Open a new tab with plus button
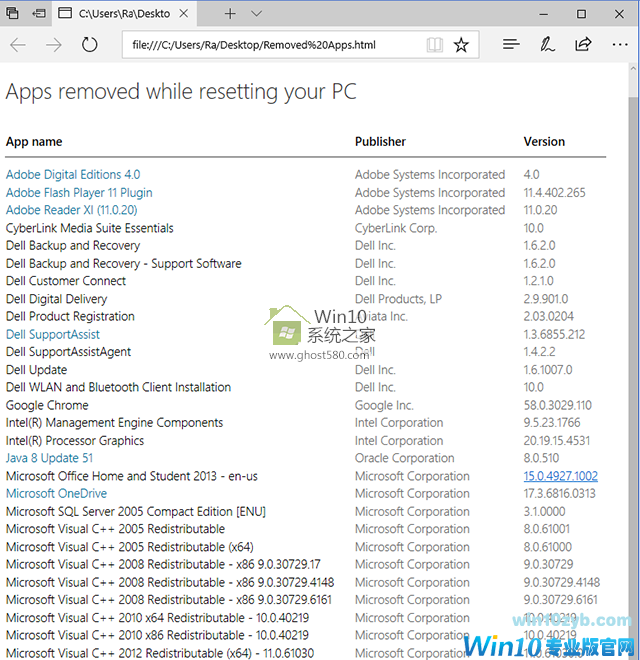This screenshot has height=660, width=640. tap(230, 14)
